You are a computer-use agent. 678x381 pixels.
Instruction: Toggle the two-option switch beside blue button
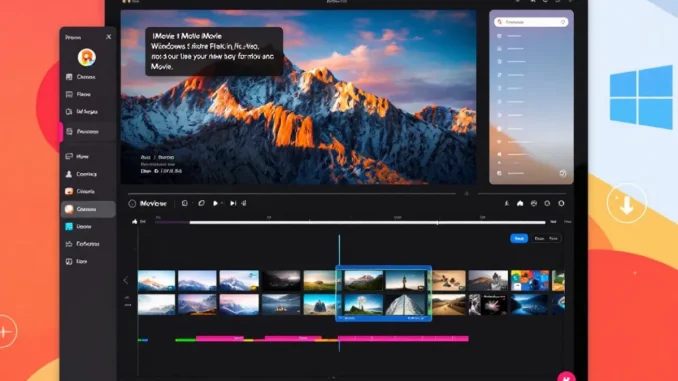click(x=546, y=238)
